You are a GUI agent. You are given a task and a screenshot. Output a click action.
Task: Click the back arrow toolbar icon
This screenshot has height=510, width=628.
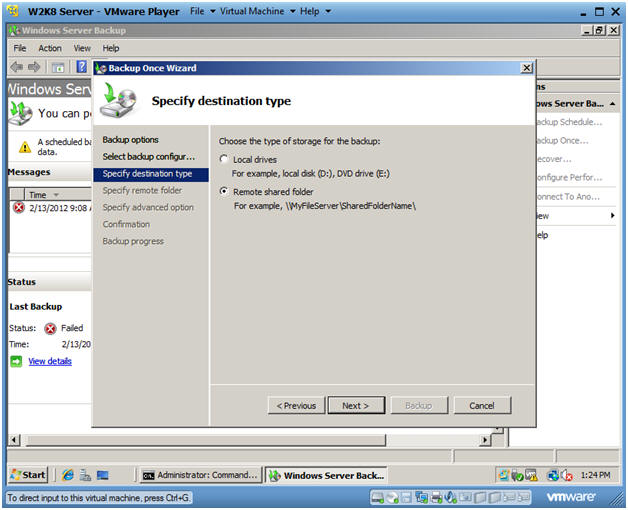pos(17,67)
